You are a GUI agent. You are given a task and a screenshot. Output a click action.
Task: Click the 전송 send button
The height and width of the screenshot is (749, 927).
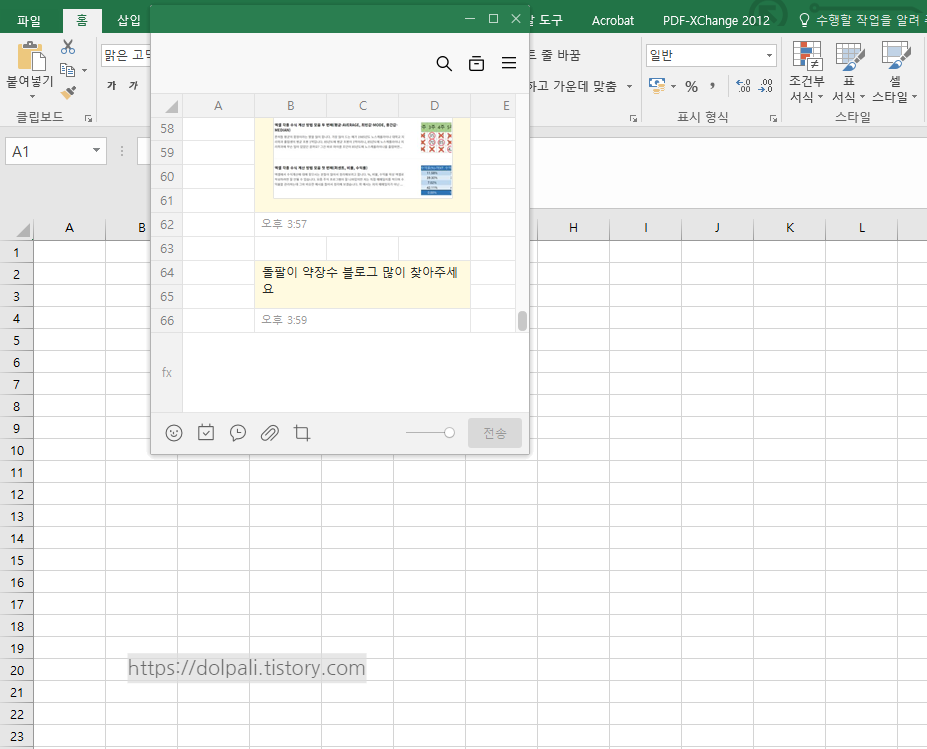495,433
